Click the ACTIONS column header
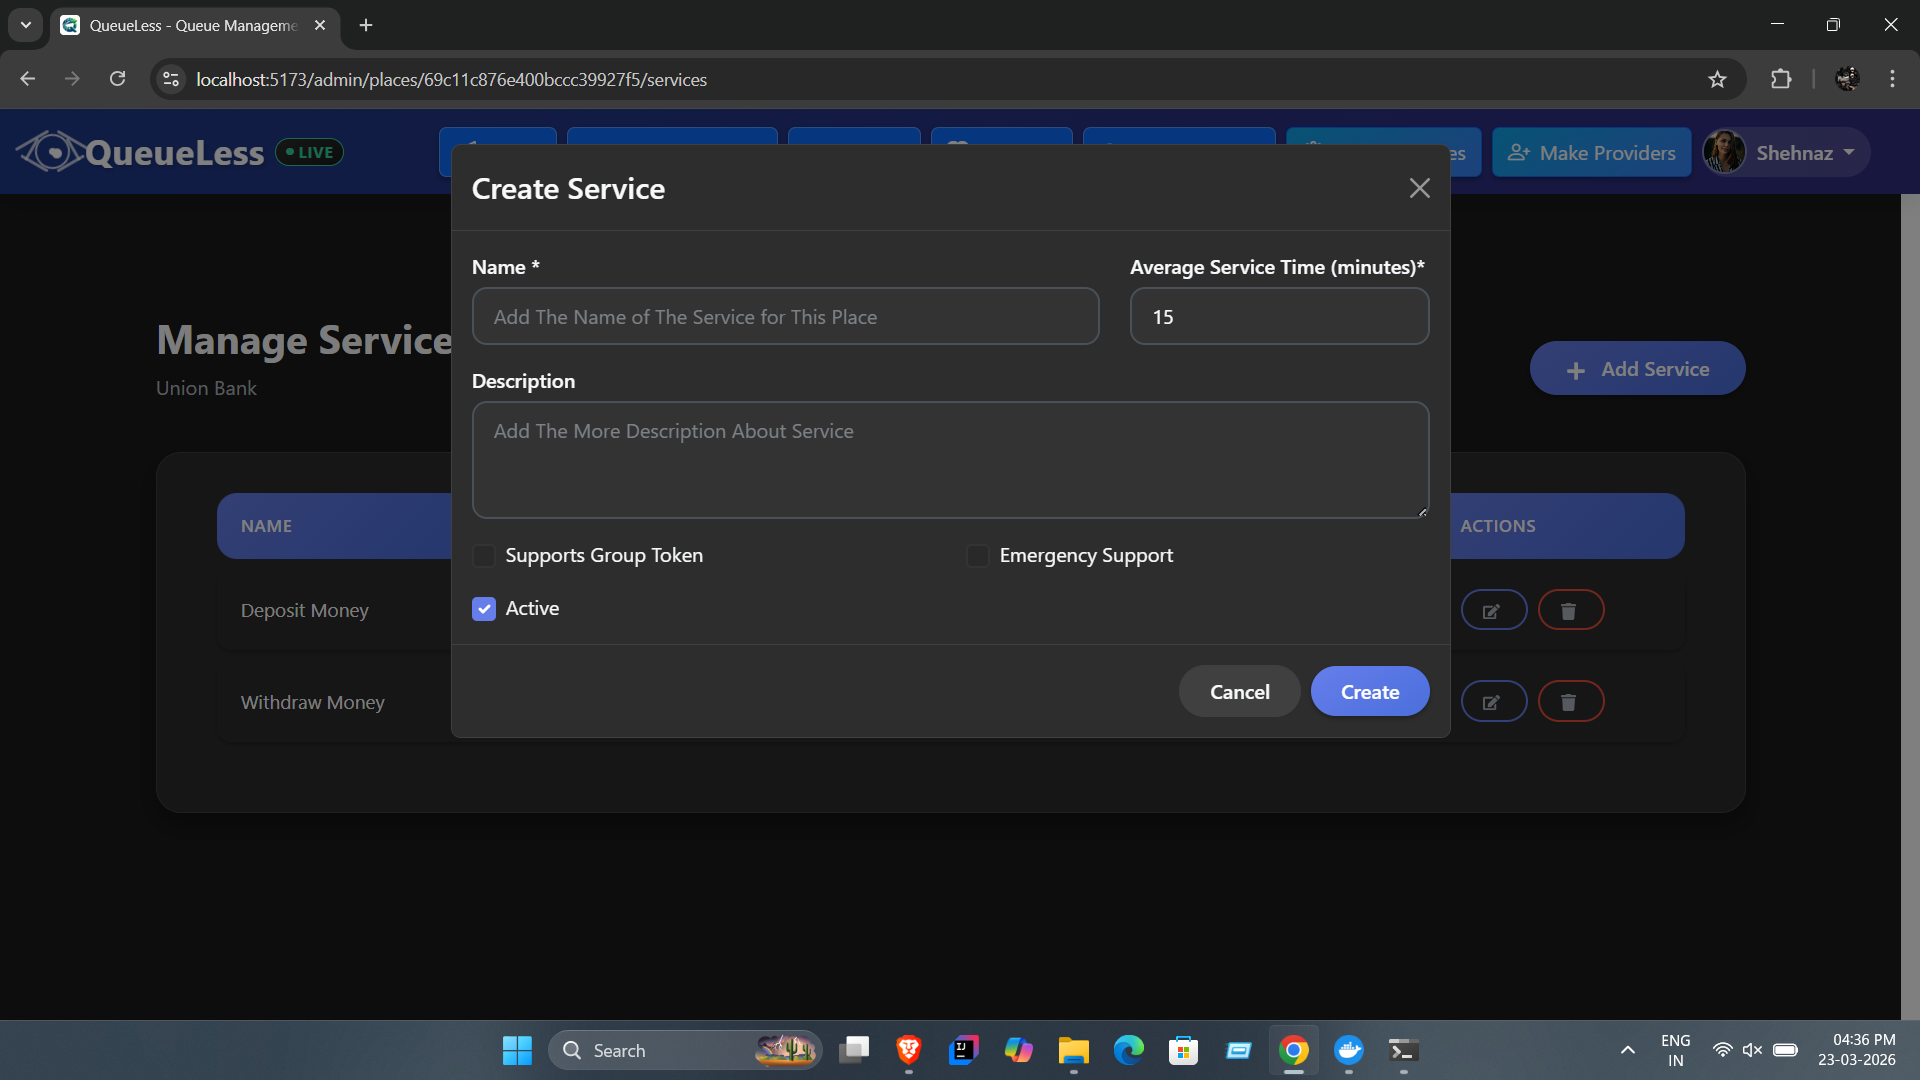 pos(1497,526)
